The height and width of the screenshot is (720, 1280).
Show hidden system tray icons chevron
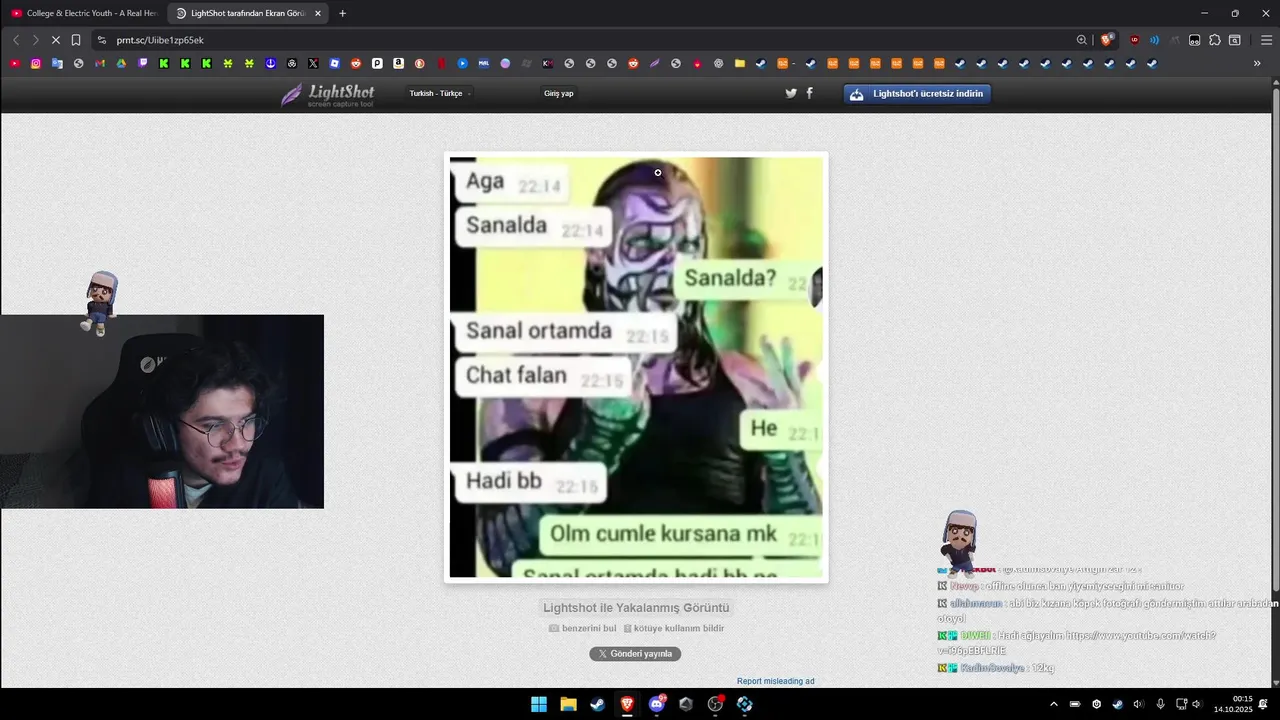point(1053,704)
